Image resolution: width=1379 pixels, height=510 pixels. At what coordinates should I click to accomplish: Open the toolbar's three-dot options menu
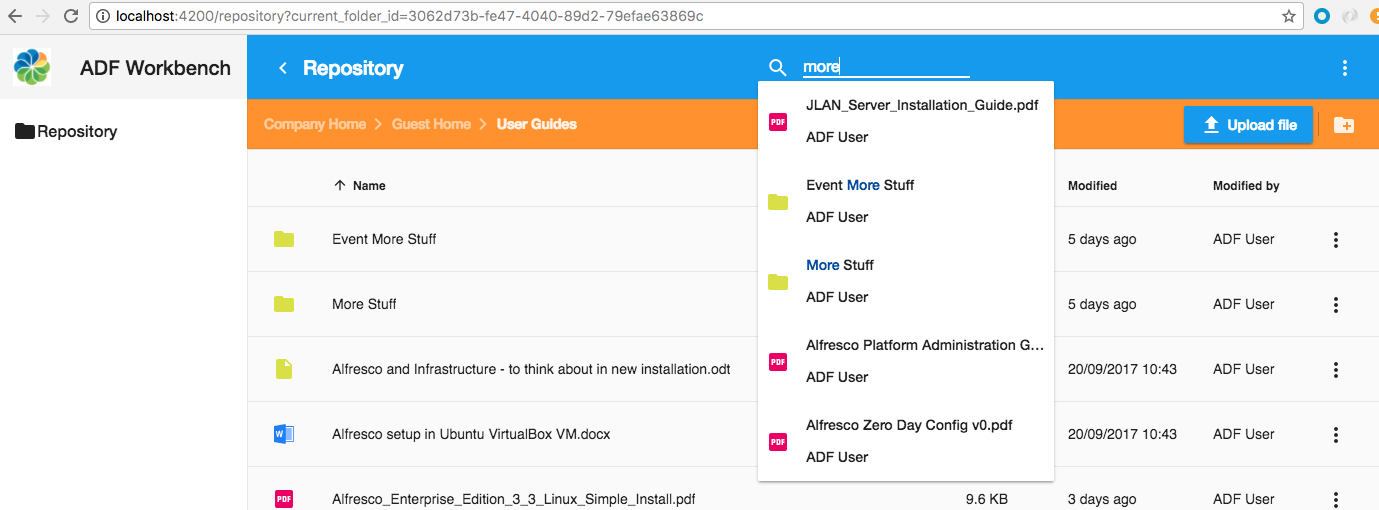coord(1344,68)
